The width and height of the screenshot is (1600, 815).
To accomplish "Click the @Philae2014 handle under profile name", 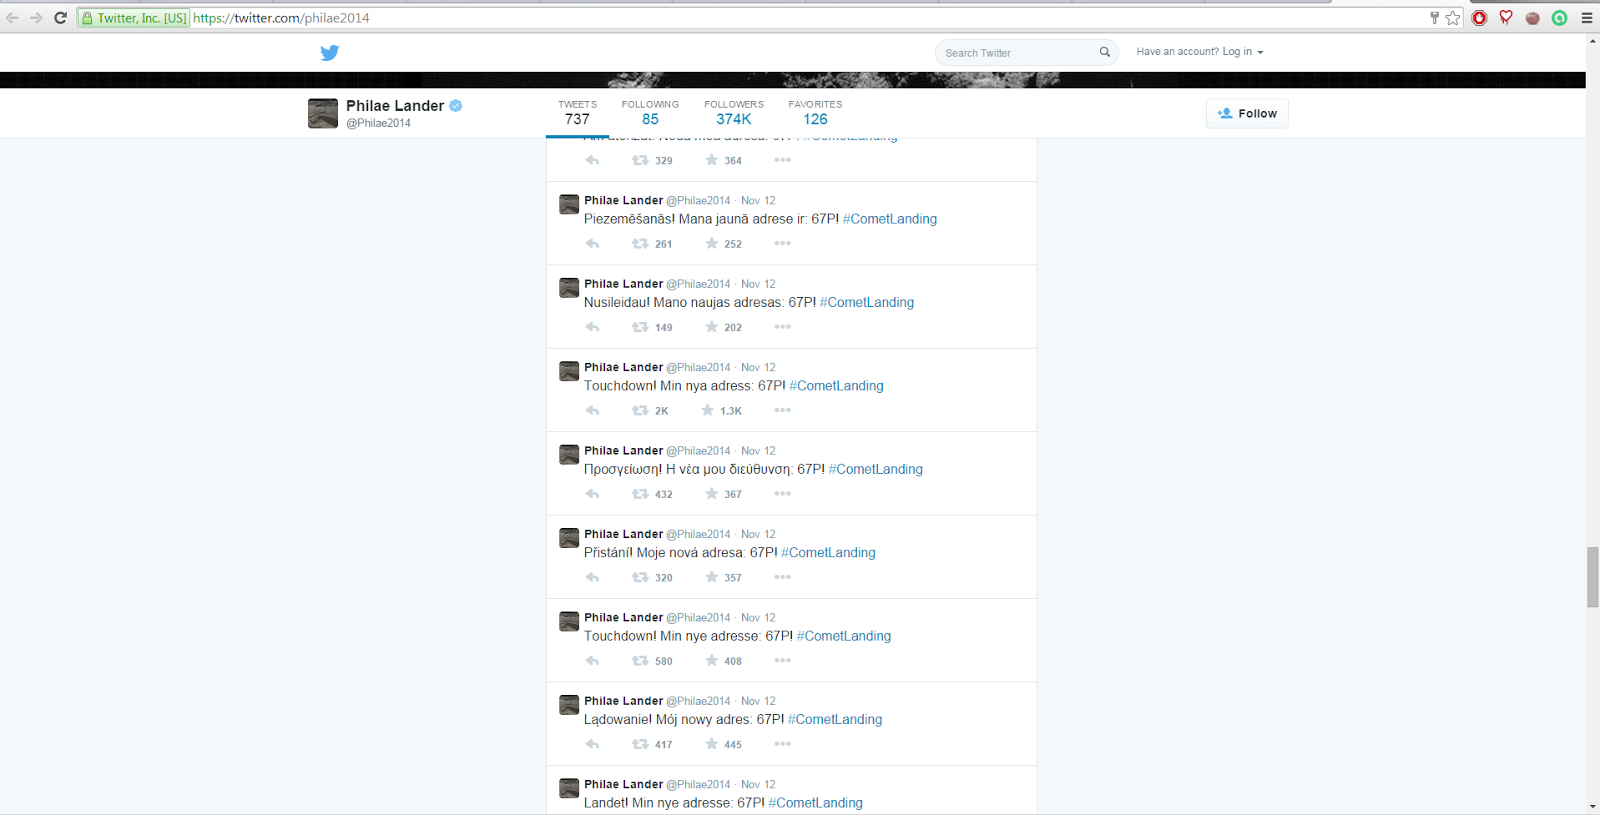I will point(378,123).
